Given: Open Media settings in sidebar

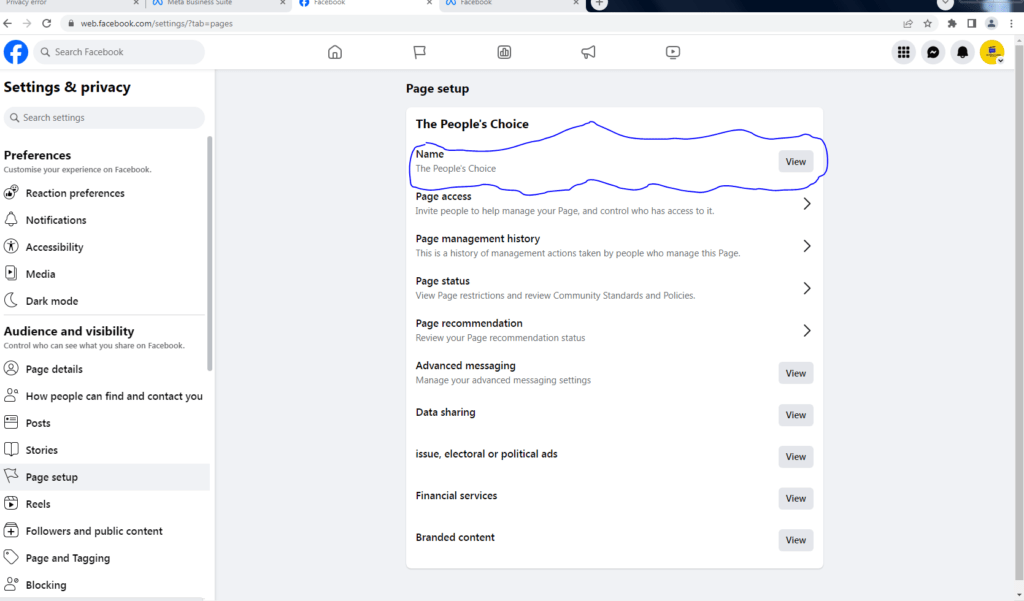Looking at the screenshot, I should (x=104, y=274).
